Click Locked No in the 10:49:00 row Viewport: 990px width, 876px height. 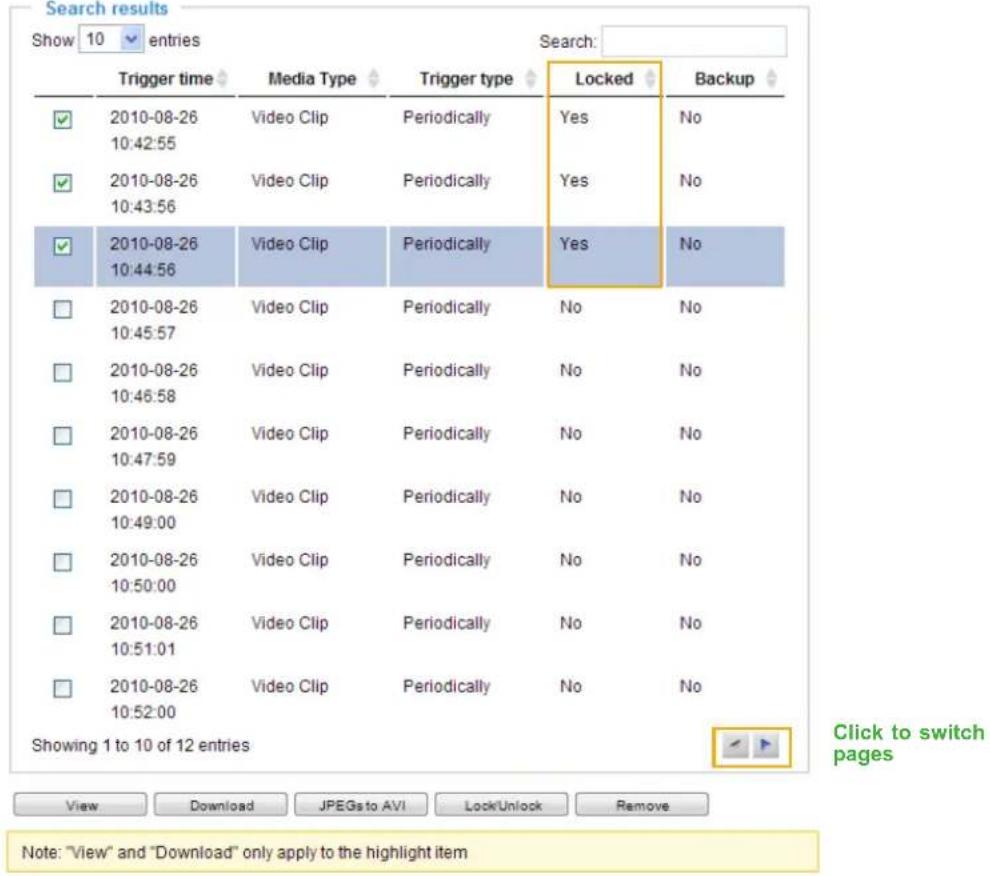coord(571,496)
